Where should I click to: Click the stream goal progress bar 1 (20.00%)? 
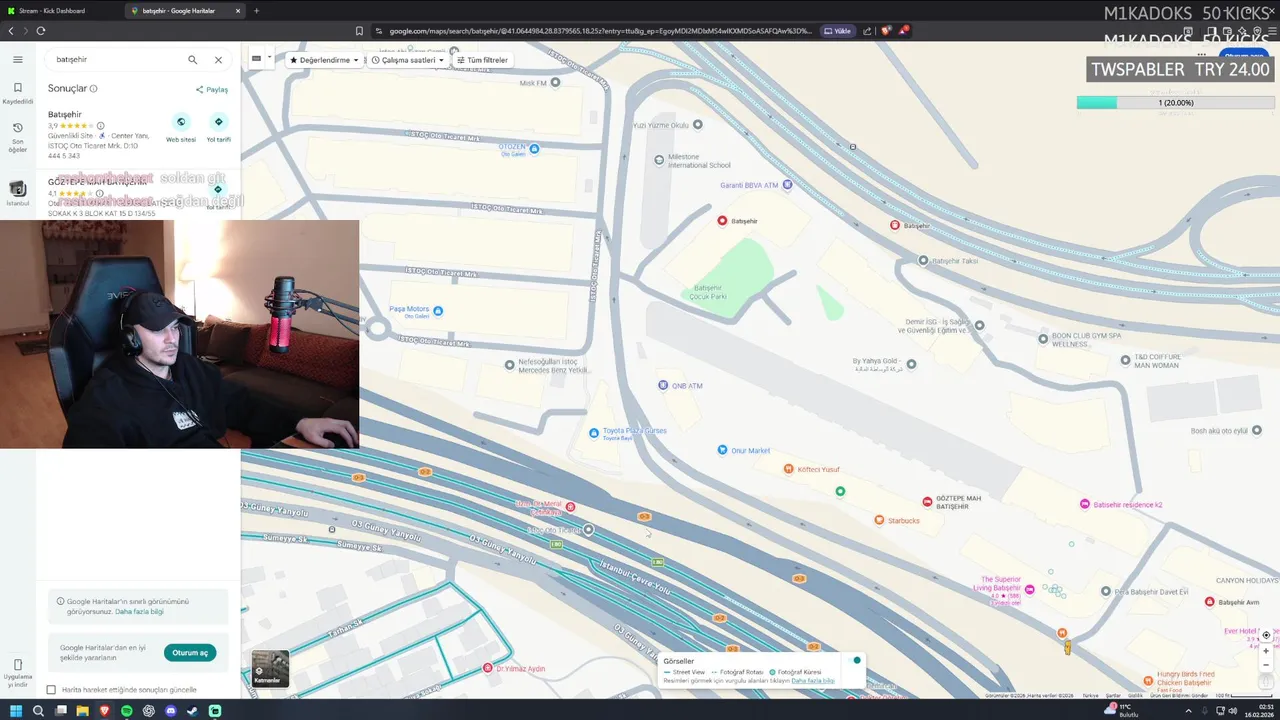(x=1176, y=102)
